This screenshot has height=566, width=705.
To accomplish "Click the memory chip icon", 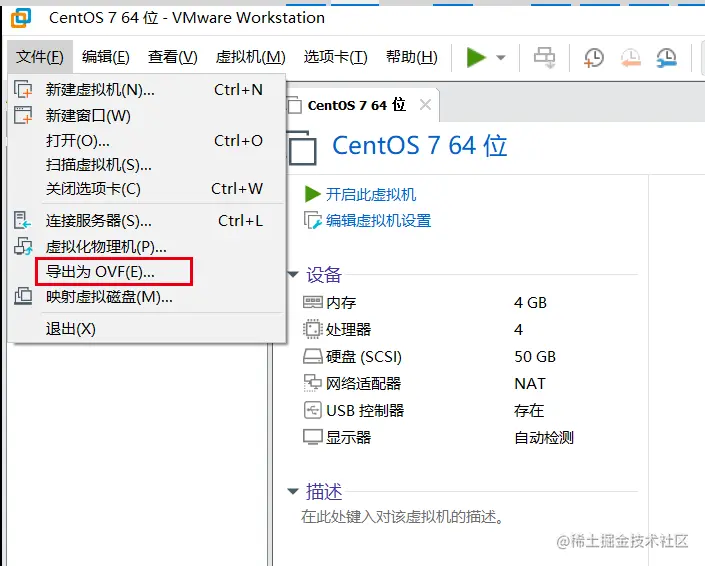I will pos(312,302).
